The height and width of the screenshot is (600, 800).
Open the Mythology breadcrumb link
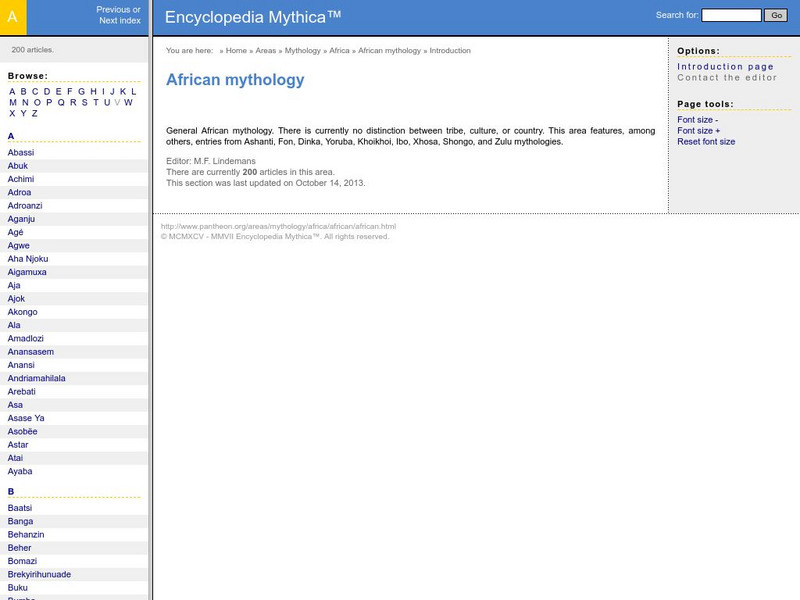(303, 51)
